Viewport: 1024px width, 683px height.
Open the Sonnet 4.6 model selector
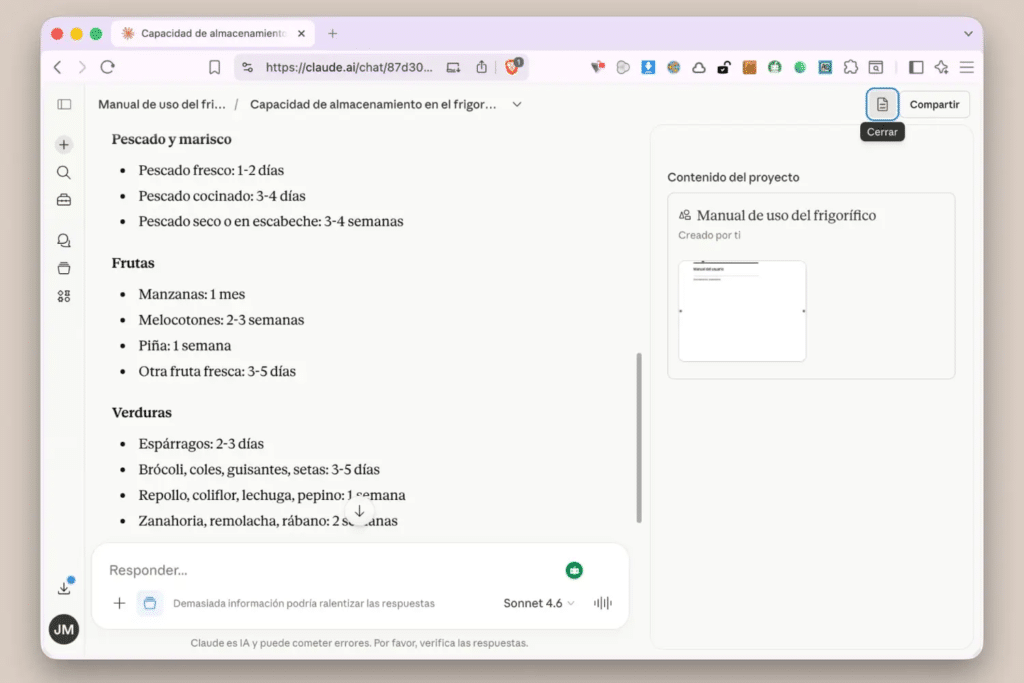539,603
